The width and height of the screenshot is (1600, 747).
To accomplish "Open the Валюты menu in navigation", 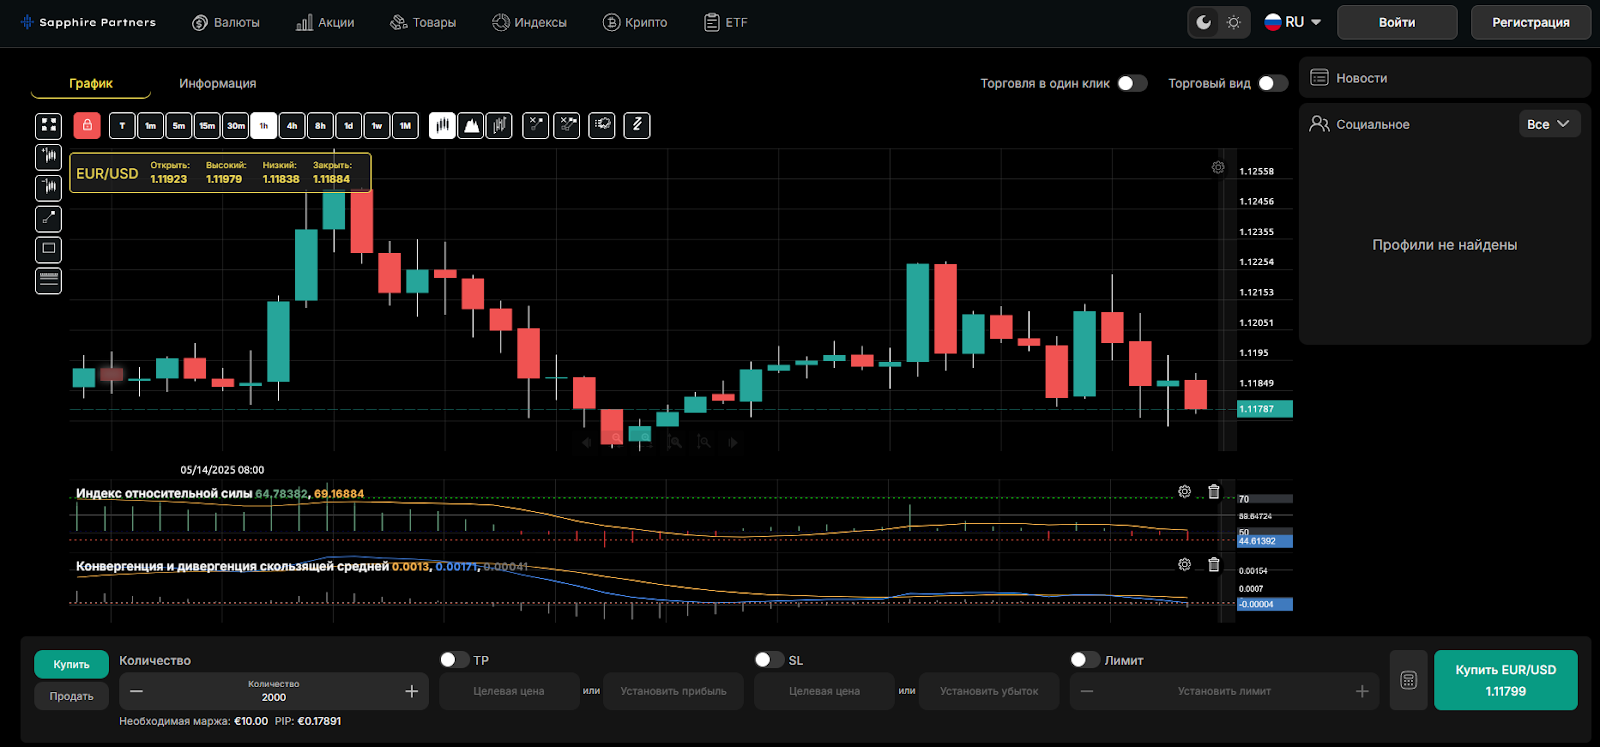I will tap(226, 22).
